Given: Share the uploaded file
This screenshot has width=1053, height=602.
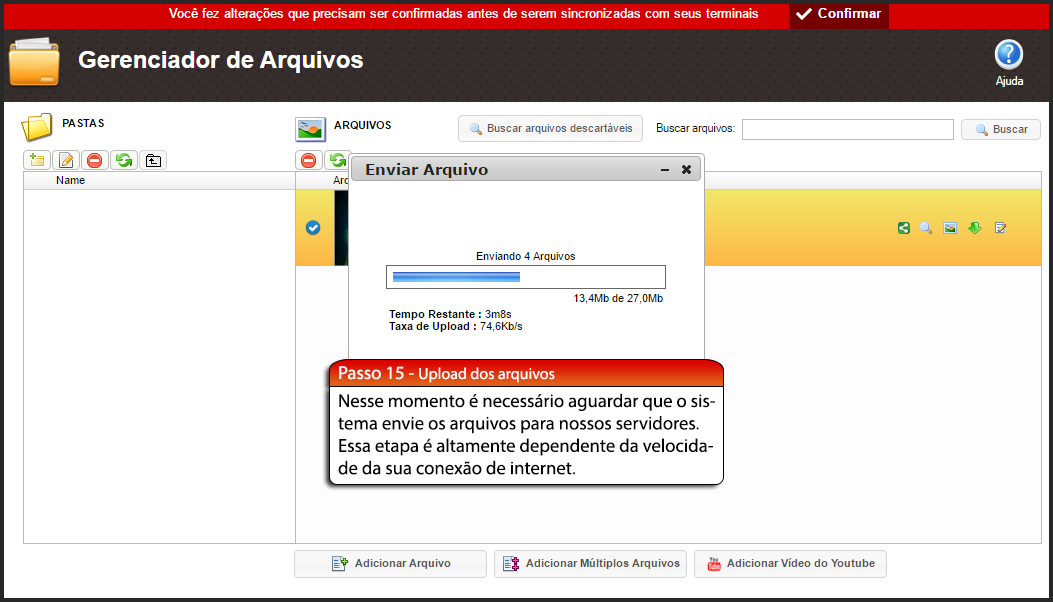Looking at the screenshot, I should coord(904,228).
